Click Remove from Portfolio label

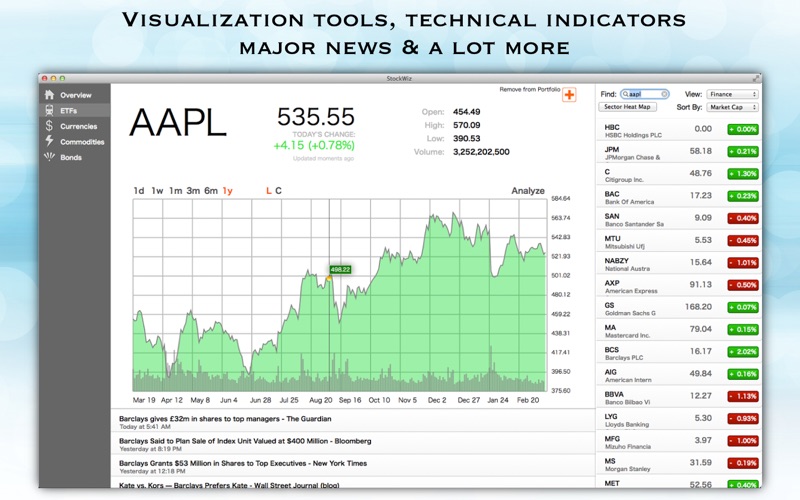[x=529, y=89]
